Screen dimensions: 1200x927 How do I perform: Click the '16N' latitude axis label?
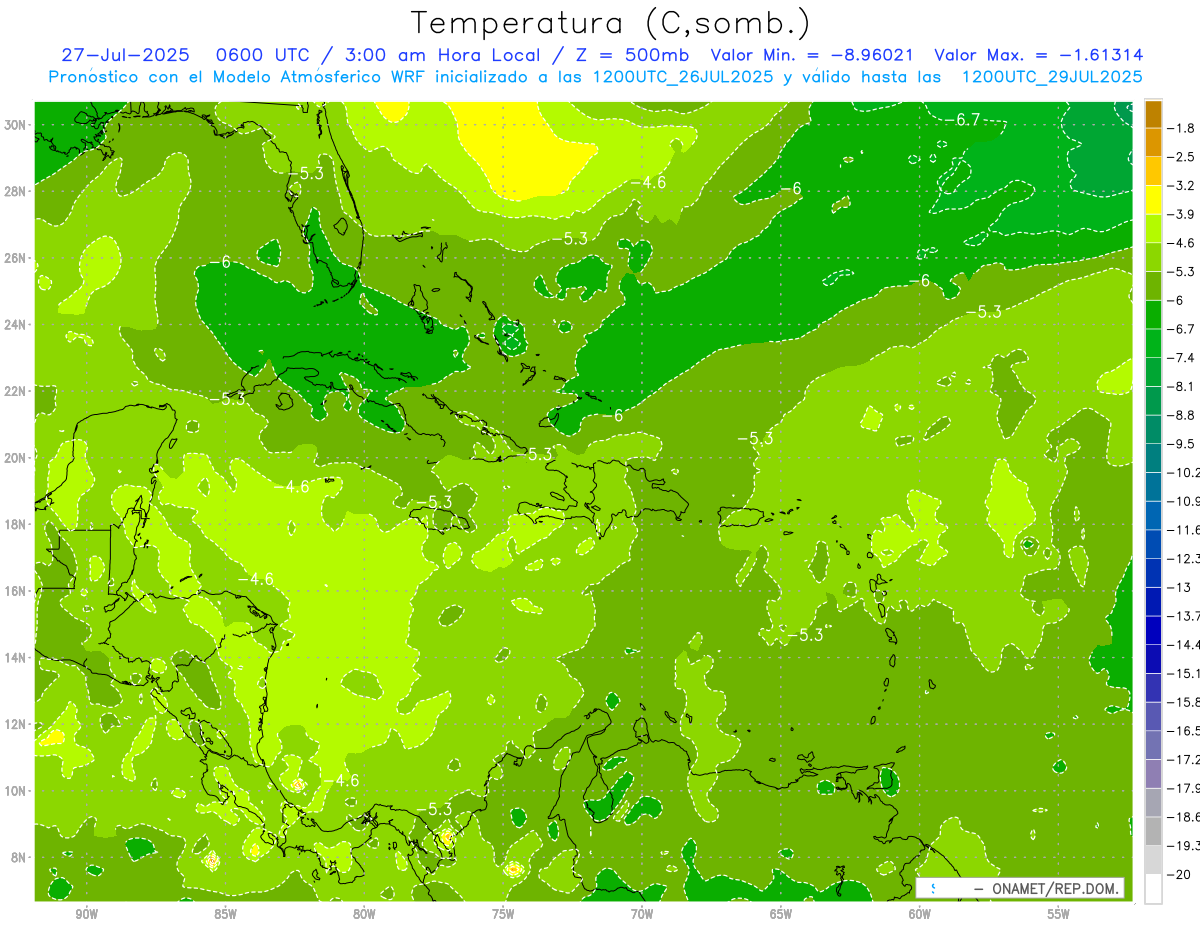pyautogui.click(x=15, y=591)
